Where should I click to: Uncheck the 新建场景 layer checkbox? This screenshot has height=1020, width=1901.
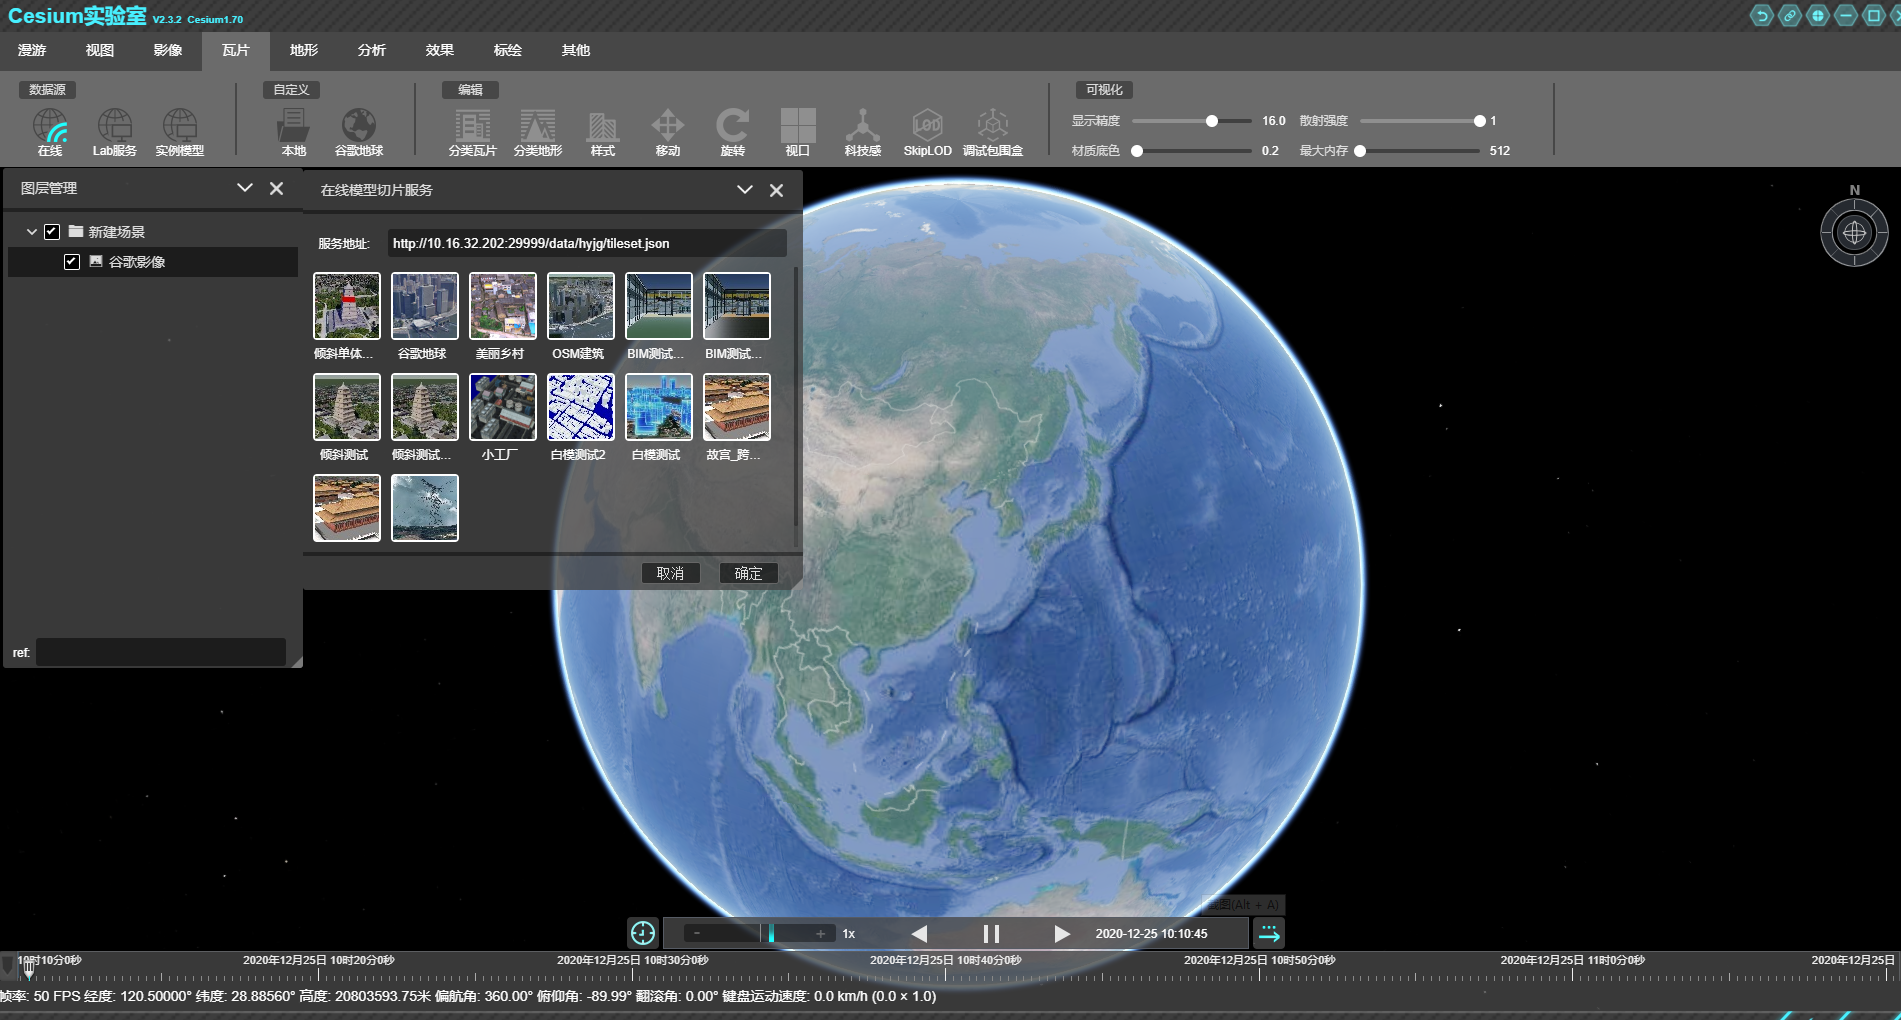click(x=52, y=232)
